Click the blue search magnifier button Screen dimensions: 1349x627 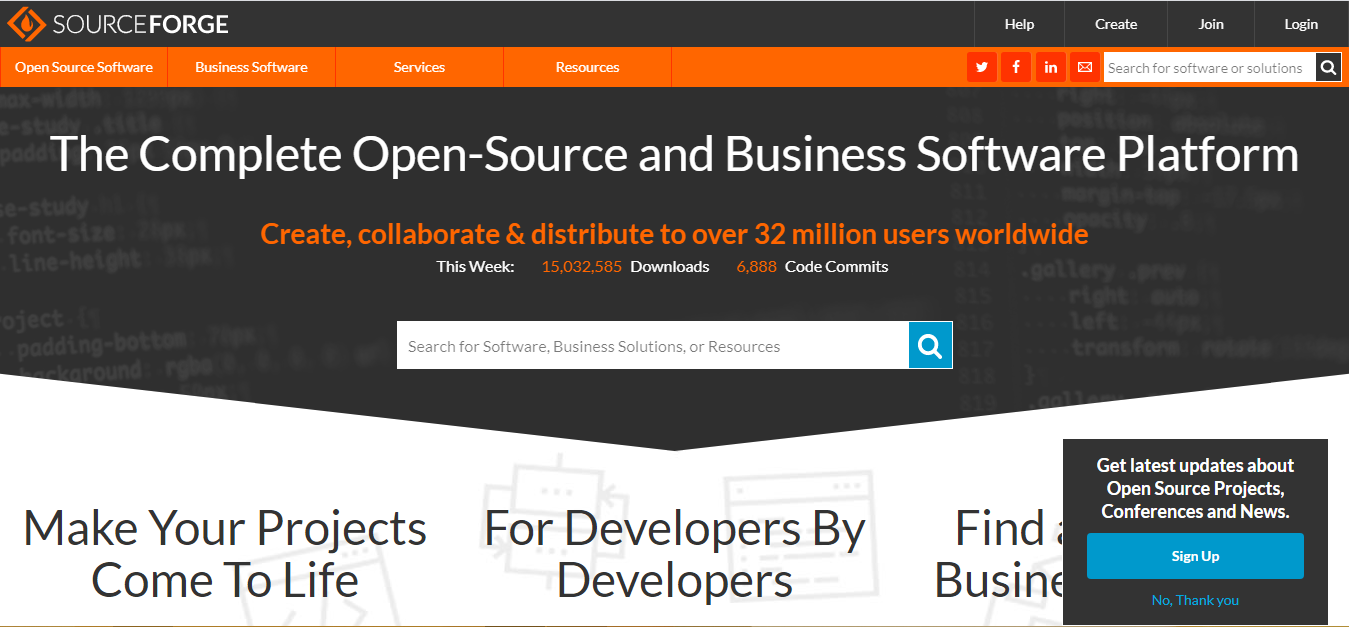tap(929, 344)
